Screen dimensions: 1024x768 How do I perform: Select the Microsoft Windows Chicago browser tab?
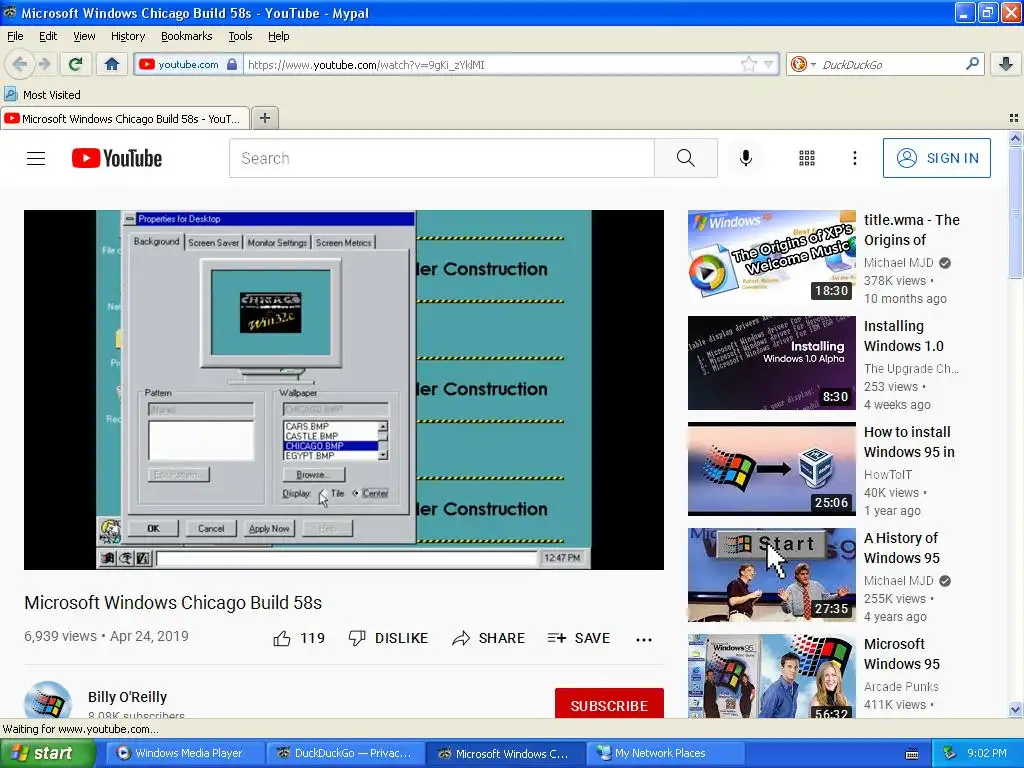point(125,118)
